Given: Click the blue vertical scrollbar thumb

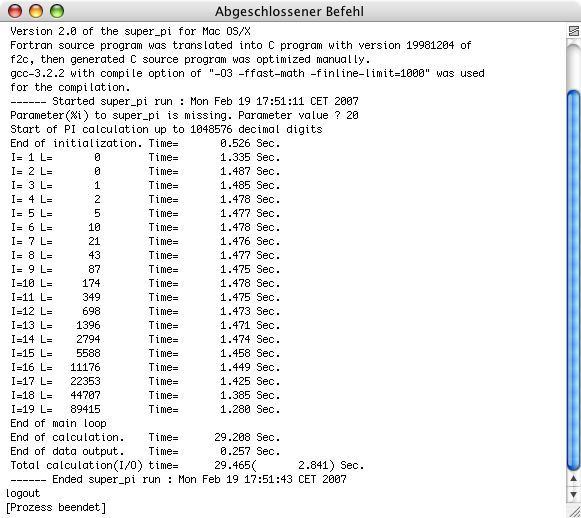Looking at the screenshot, I should point(573,280).
